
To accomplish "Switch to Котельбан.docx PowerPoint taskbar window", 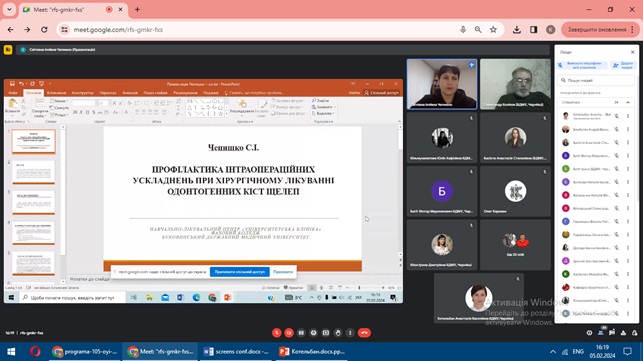I will tap(312, 352).
